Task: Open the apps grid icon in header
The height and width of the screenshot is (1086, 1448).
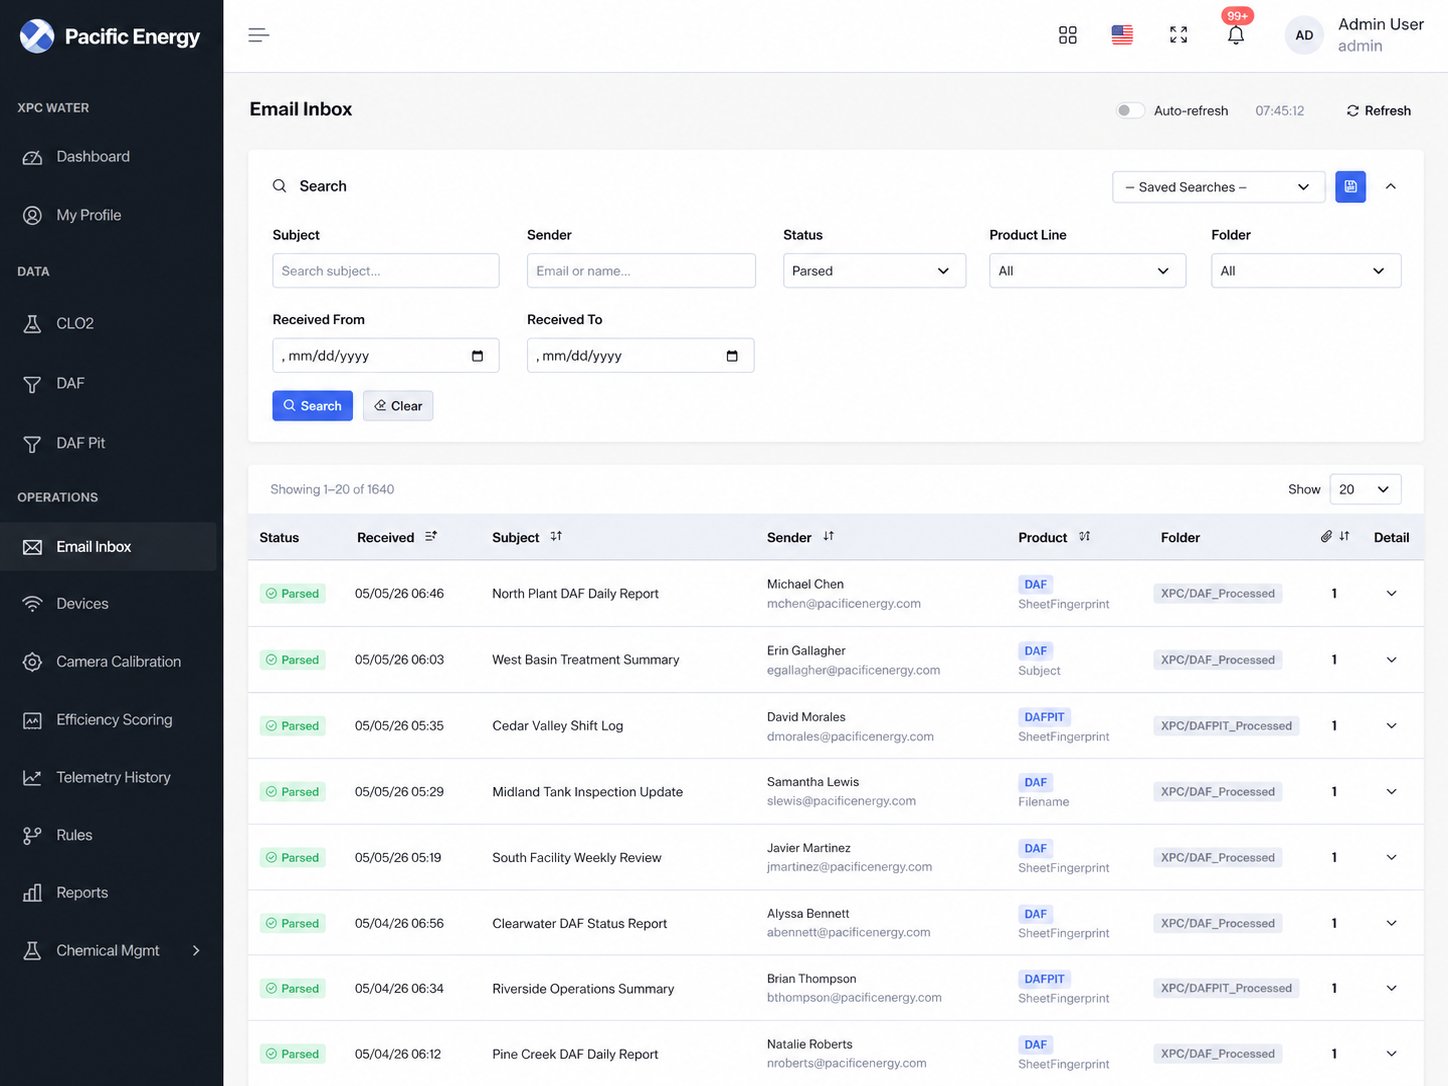Action: pos(1067,35)
